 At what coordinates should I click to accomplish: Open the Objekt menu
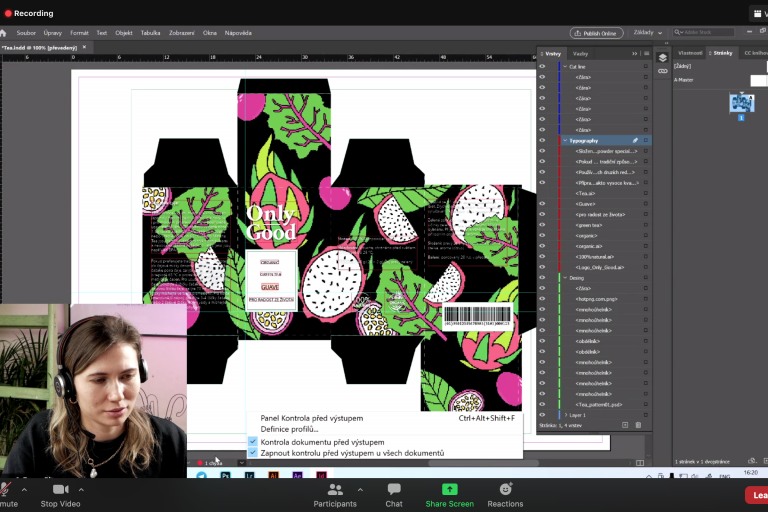(x=124, y=33)
